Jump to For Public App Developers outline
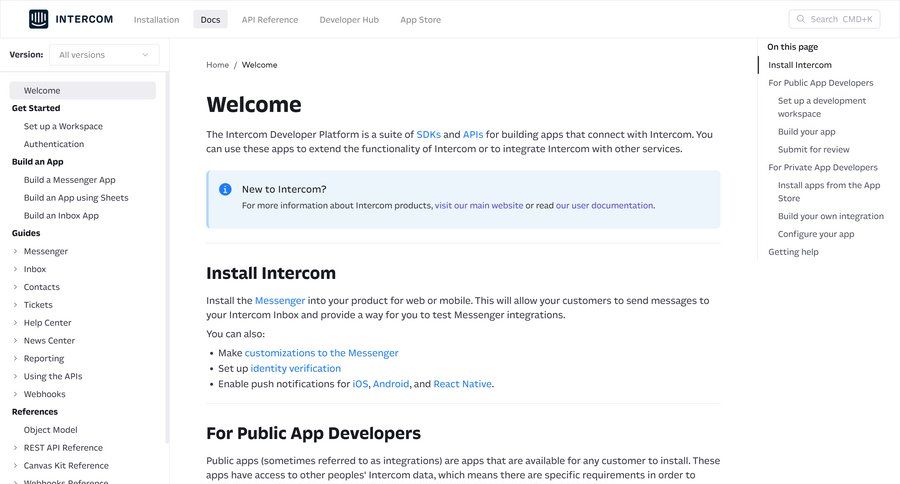 click(821, 83)
